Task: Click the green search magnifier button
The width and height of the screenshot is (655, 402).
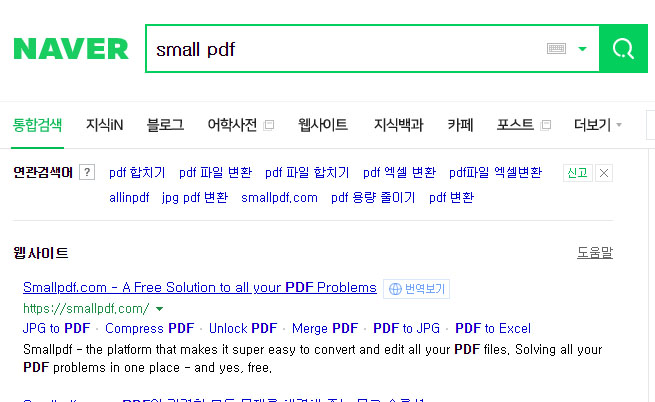Action: pos(623,48)
